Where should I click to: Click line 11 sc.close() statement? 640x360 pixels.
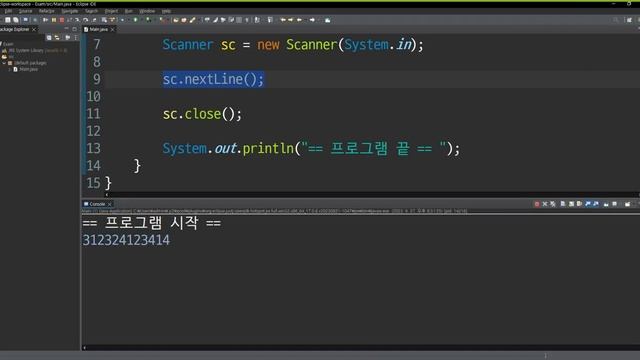click(x=202, y=114)
